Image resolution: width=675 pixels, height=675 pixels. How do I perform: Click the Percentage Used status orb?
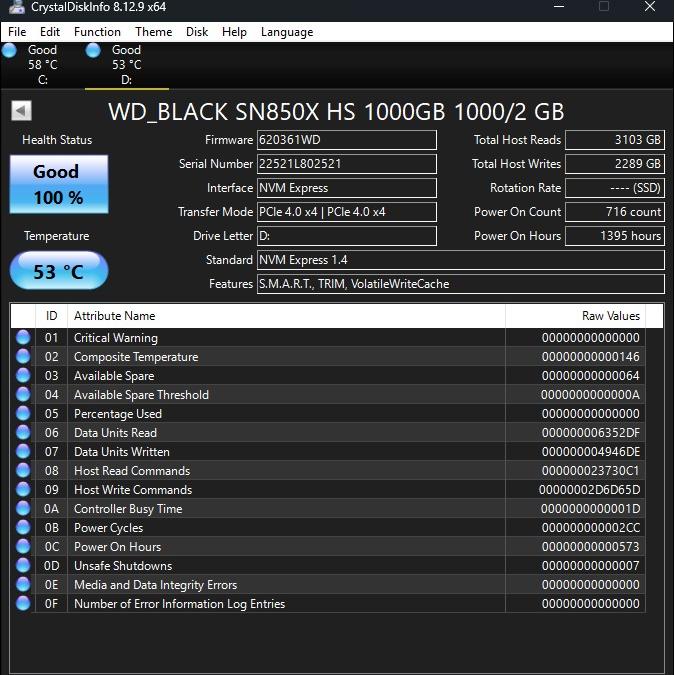23,414
